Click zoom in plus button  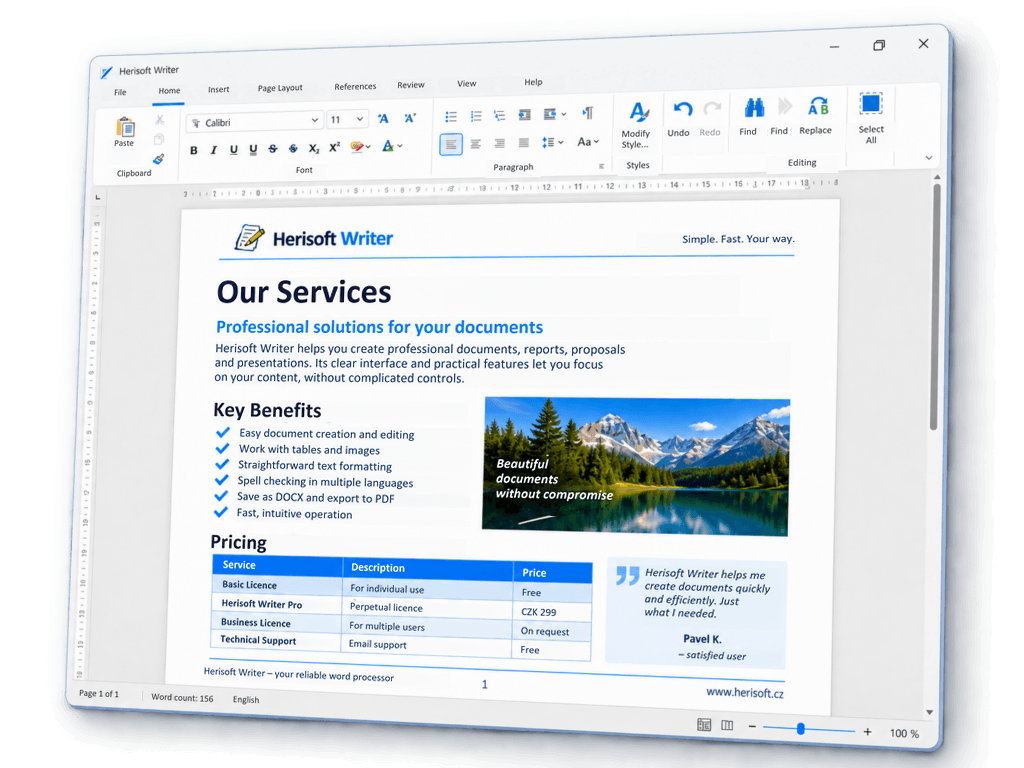(x=867, y=732)
